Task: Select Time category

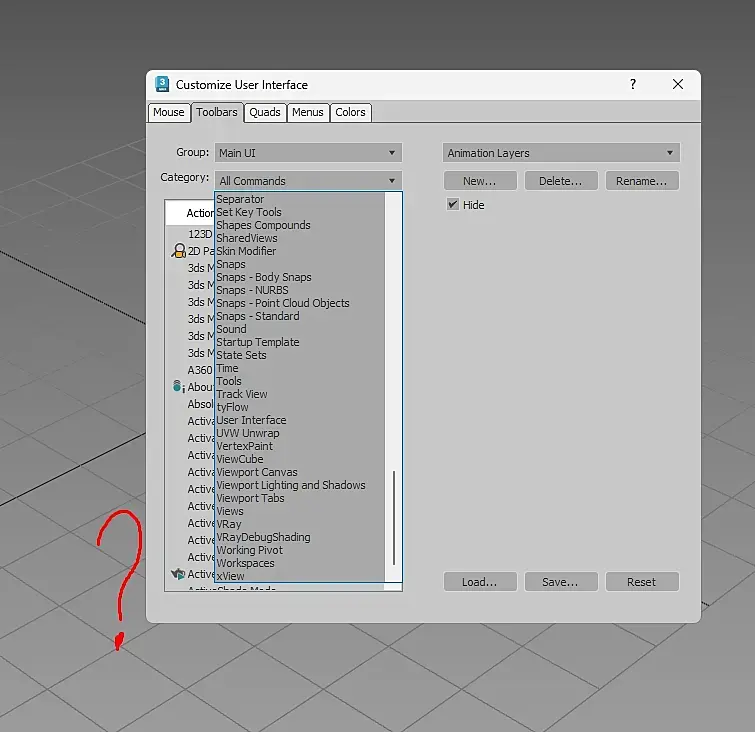Action: (300, 368)
